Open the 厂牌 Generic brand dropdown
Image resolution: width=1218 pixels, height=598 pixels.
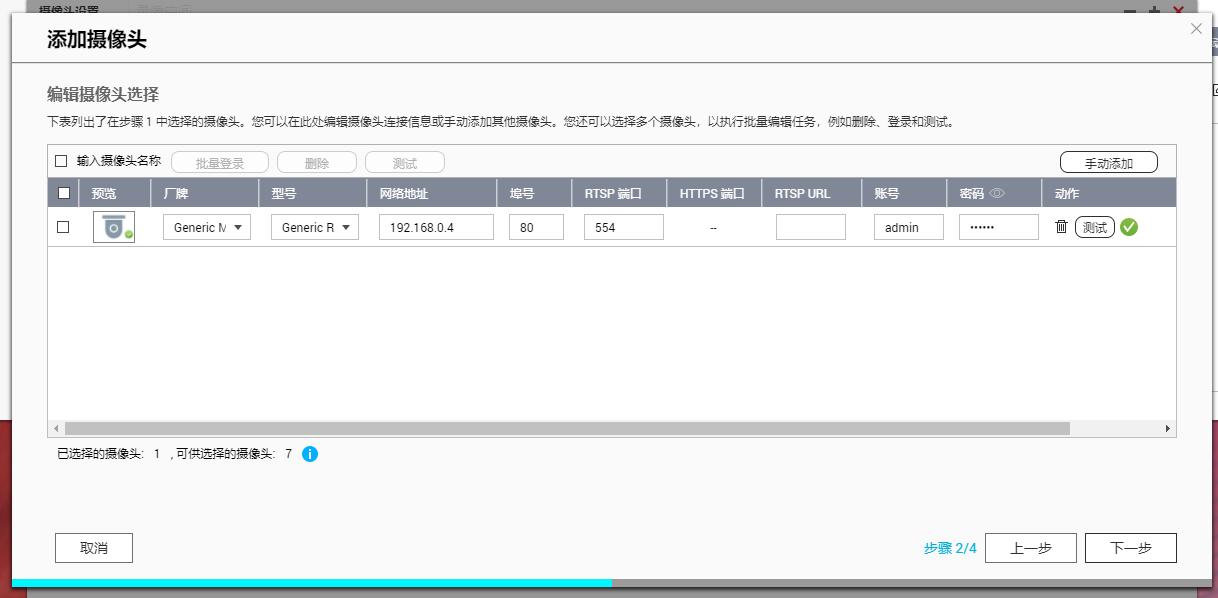coord(206,227)
